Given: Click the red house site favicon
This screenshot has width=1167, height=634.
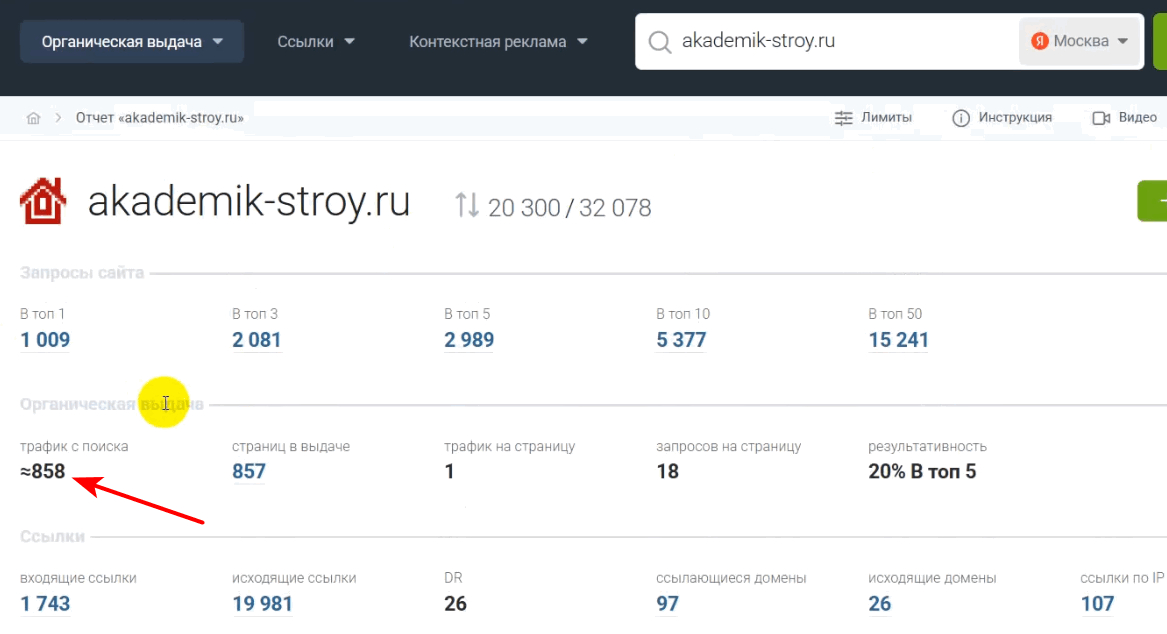Looking at the screenshot, I should pos(43,201).
